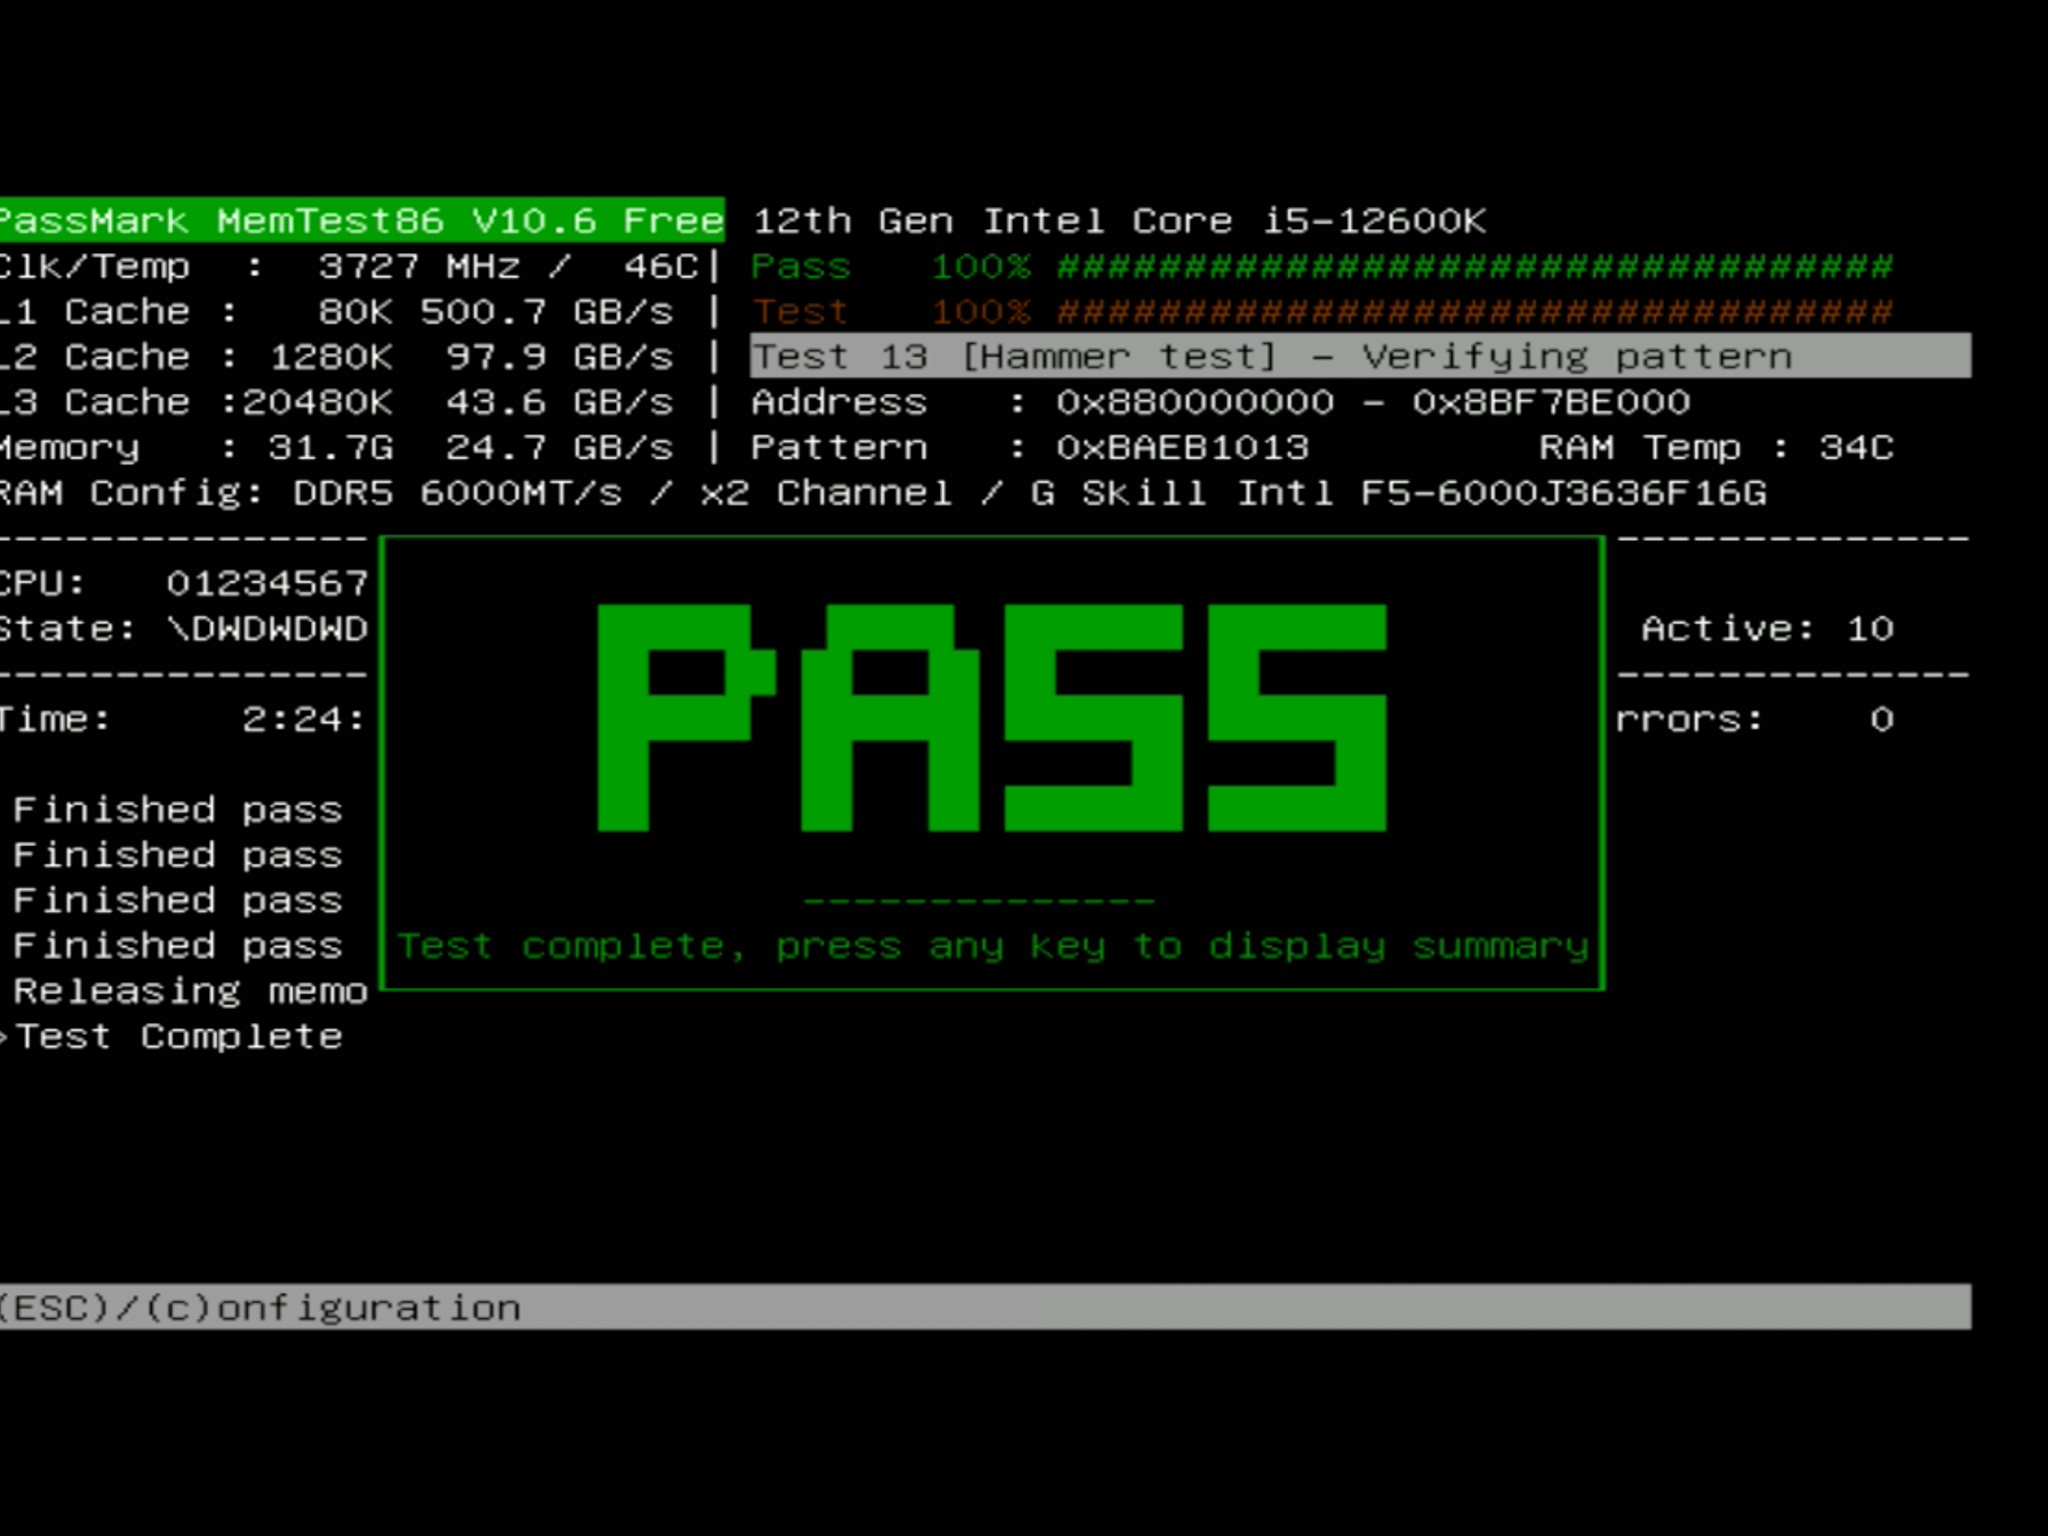Viewport: 2048px width, 1536px height.
Task: Click the RAM Temp 34C reading
Action: click(1716, 447)
